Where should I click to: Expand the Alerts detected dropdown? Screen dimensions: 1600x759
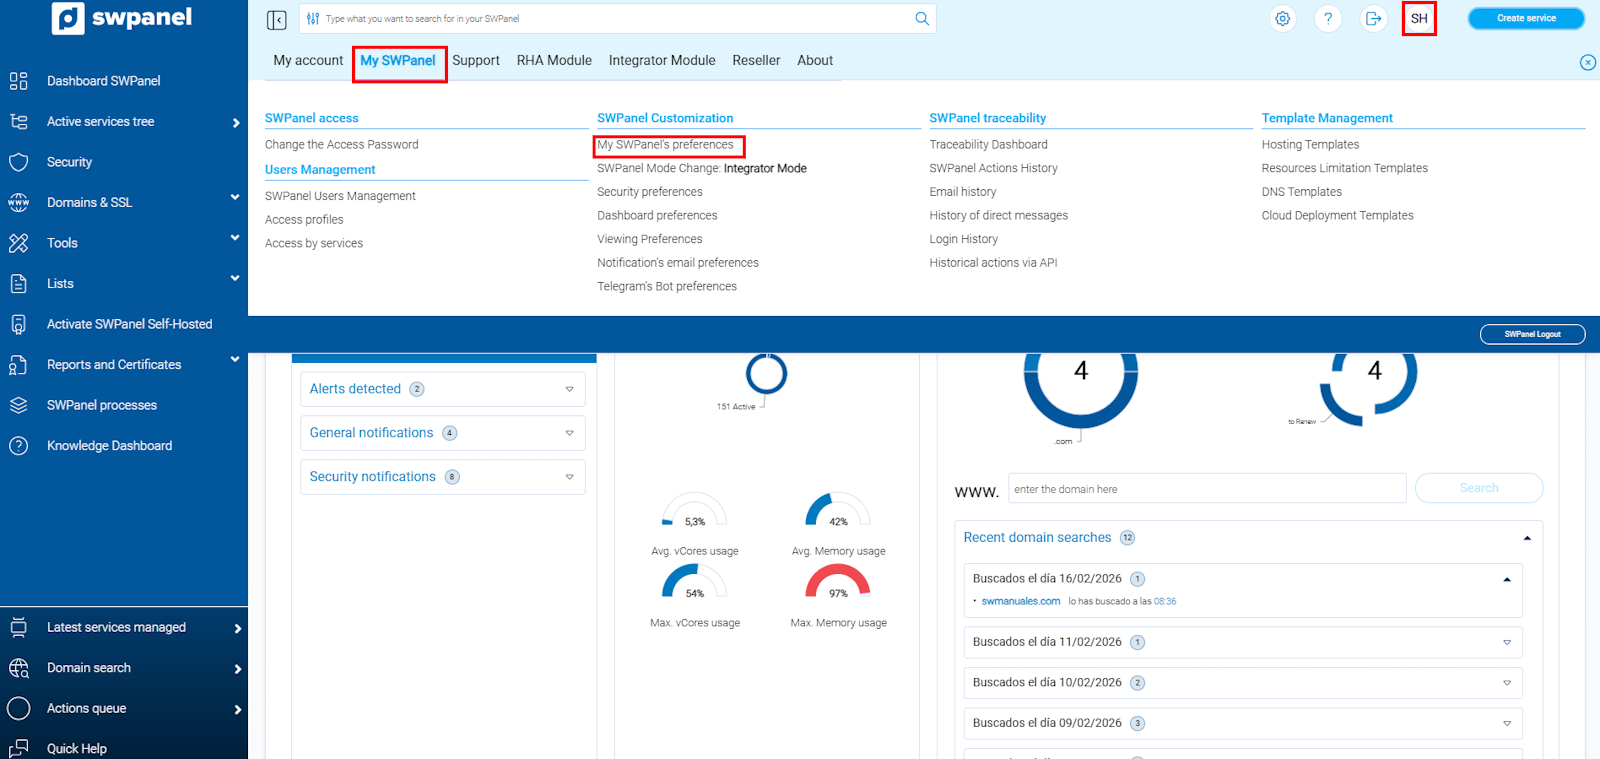(569, 389)
